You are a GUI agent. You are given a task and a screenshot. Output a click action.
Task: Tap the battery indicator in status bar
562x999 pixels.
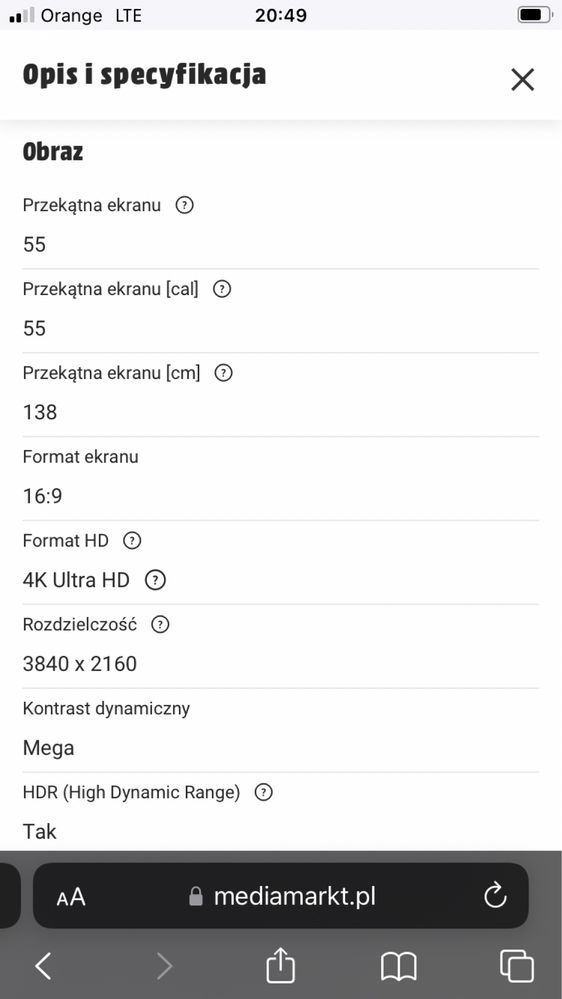click(535, 15)
